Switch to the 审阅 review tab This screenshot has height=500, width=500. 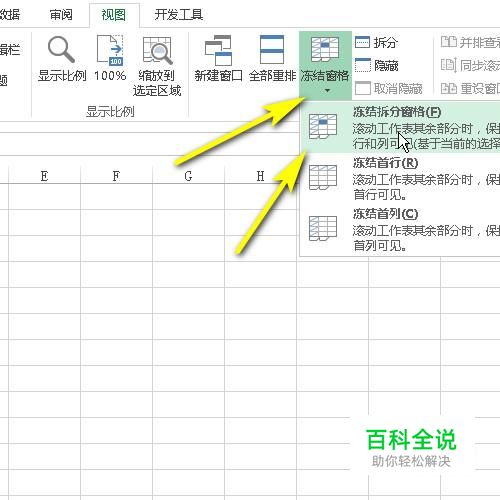61,15
